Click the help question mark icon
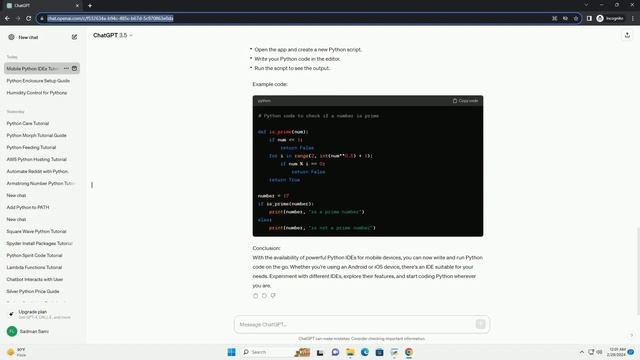This screenshot has width=640, height=360. pos(631,335)
